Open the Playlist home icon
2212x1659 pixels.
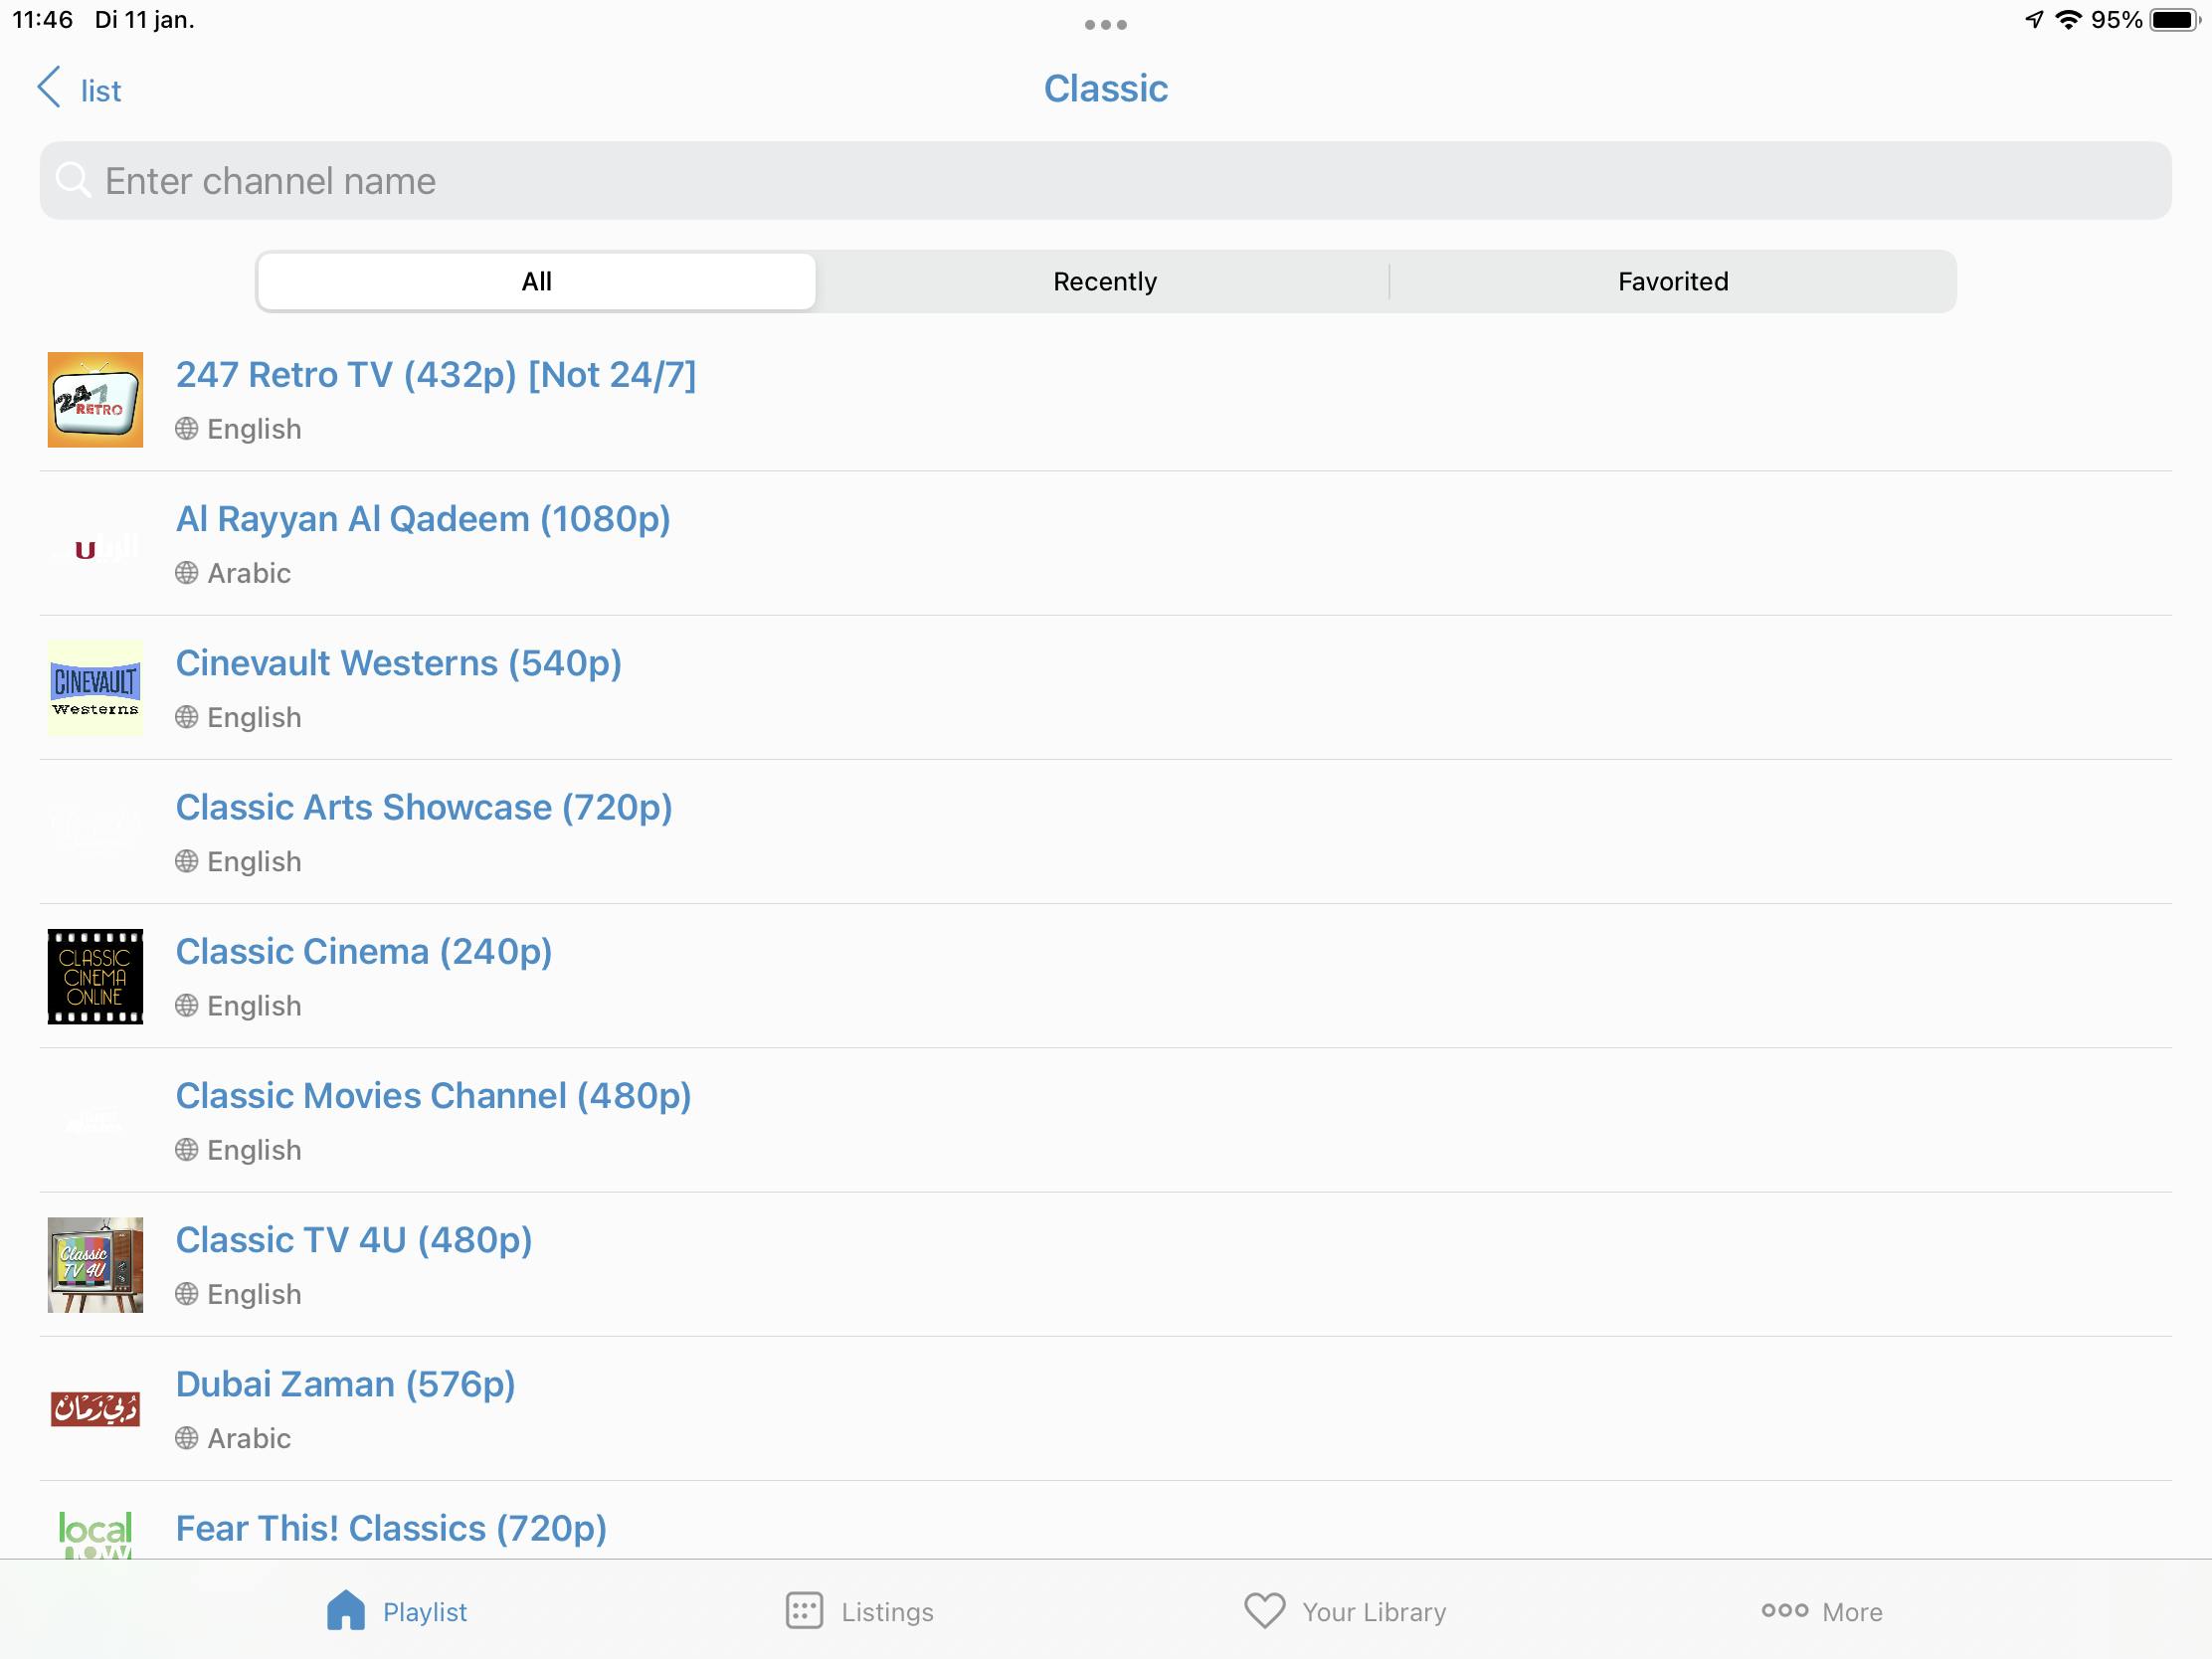346,1611
